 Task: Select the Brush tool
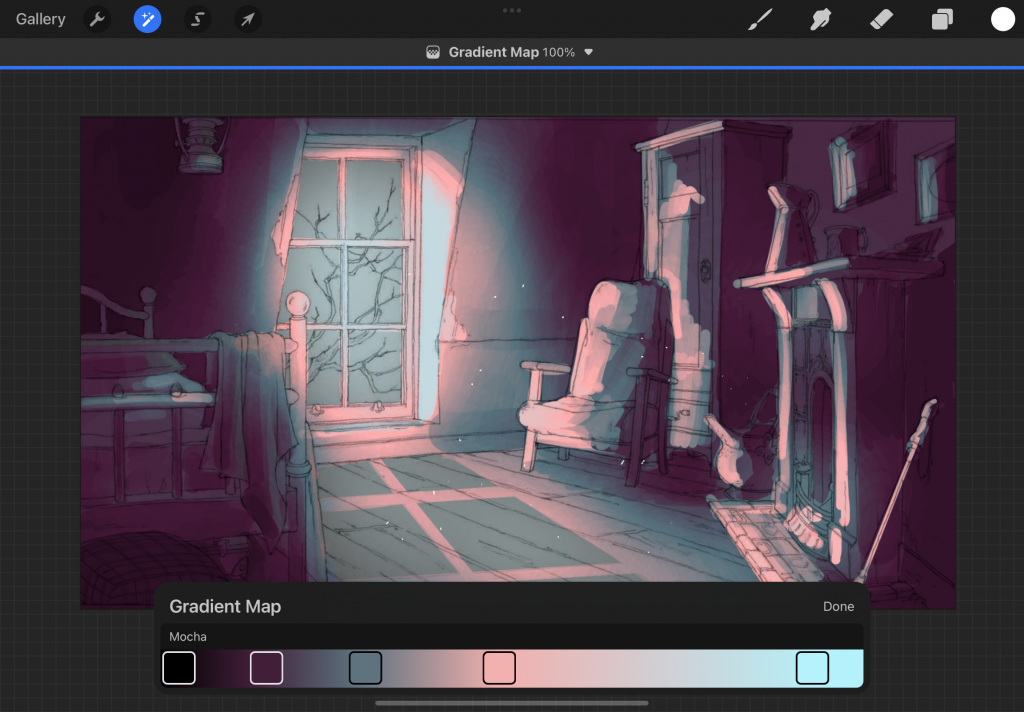click(x=760, y=19)
